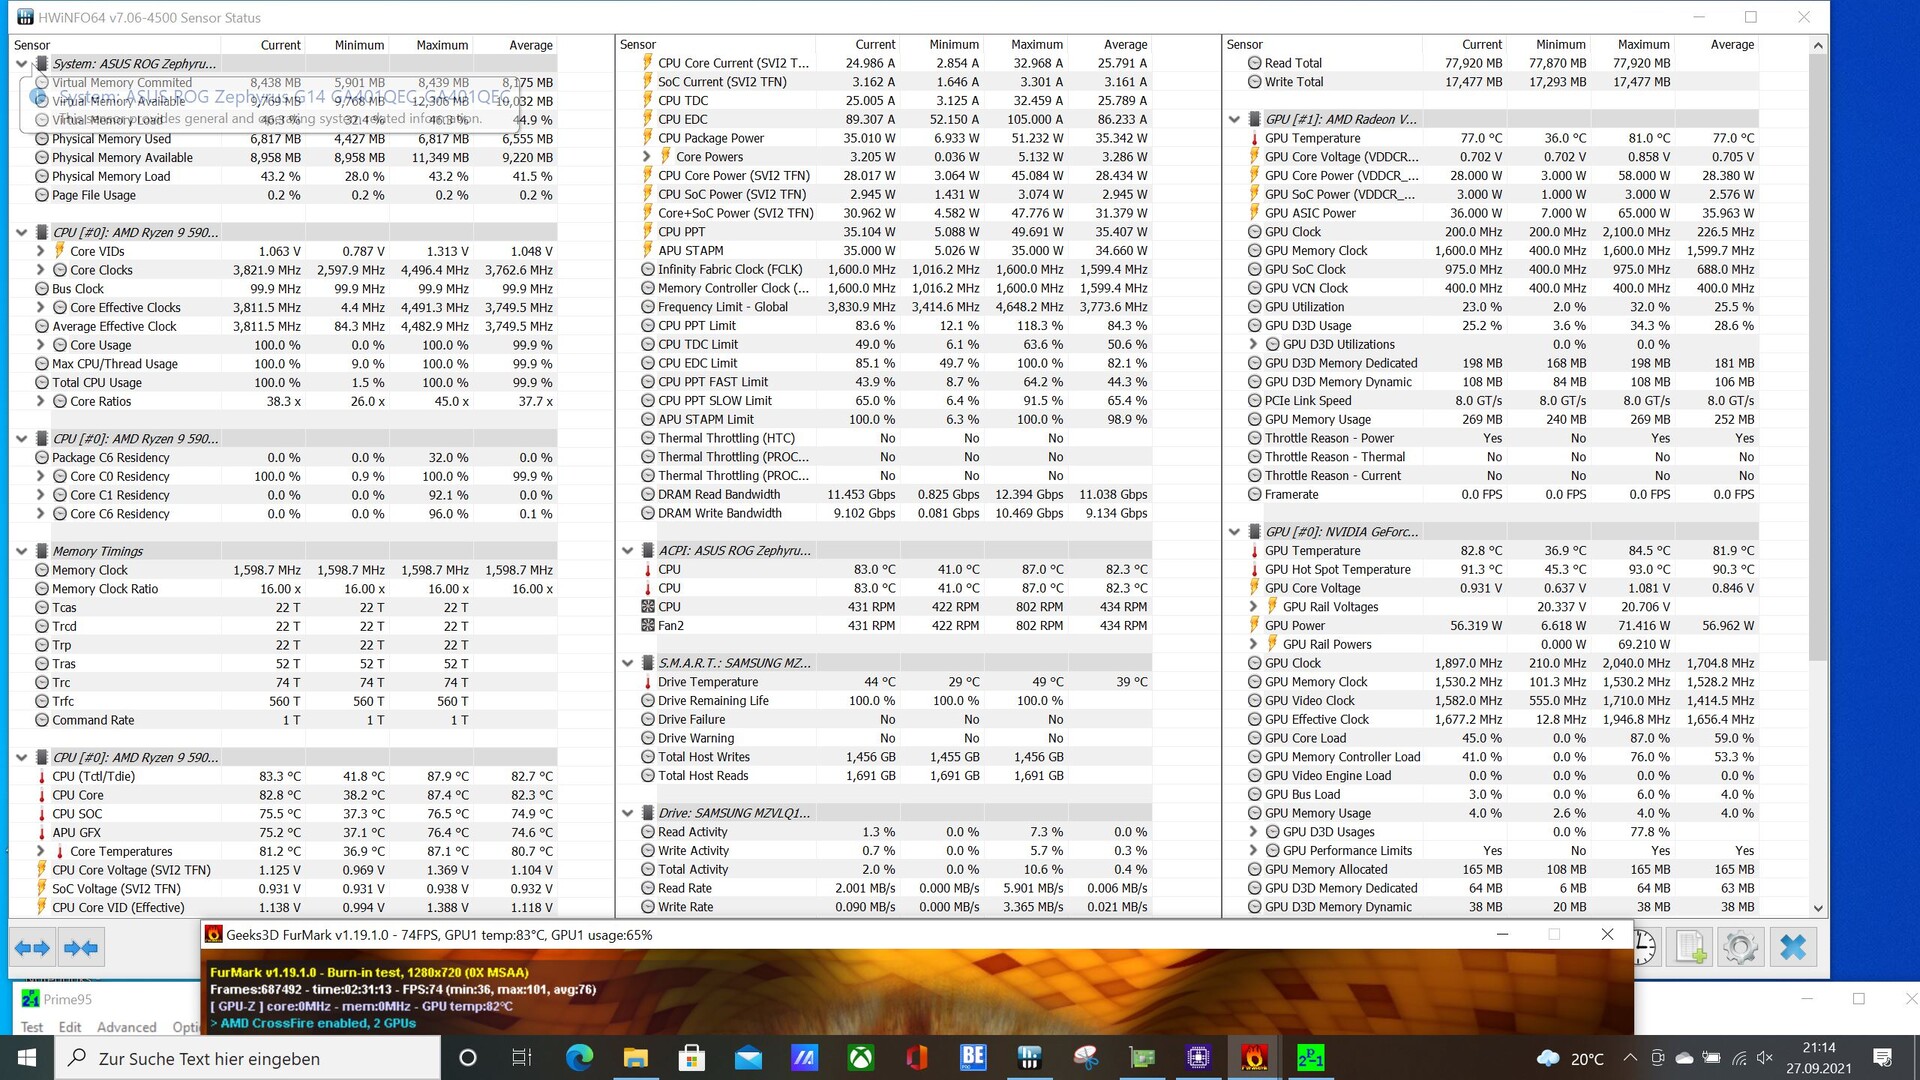Open Microsoft Edge from the taskbar

579,1057
